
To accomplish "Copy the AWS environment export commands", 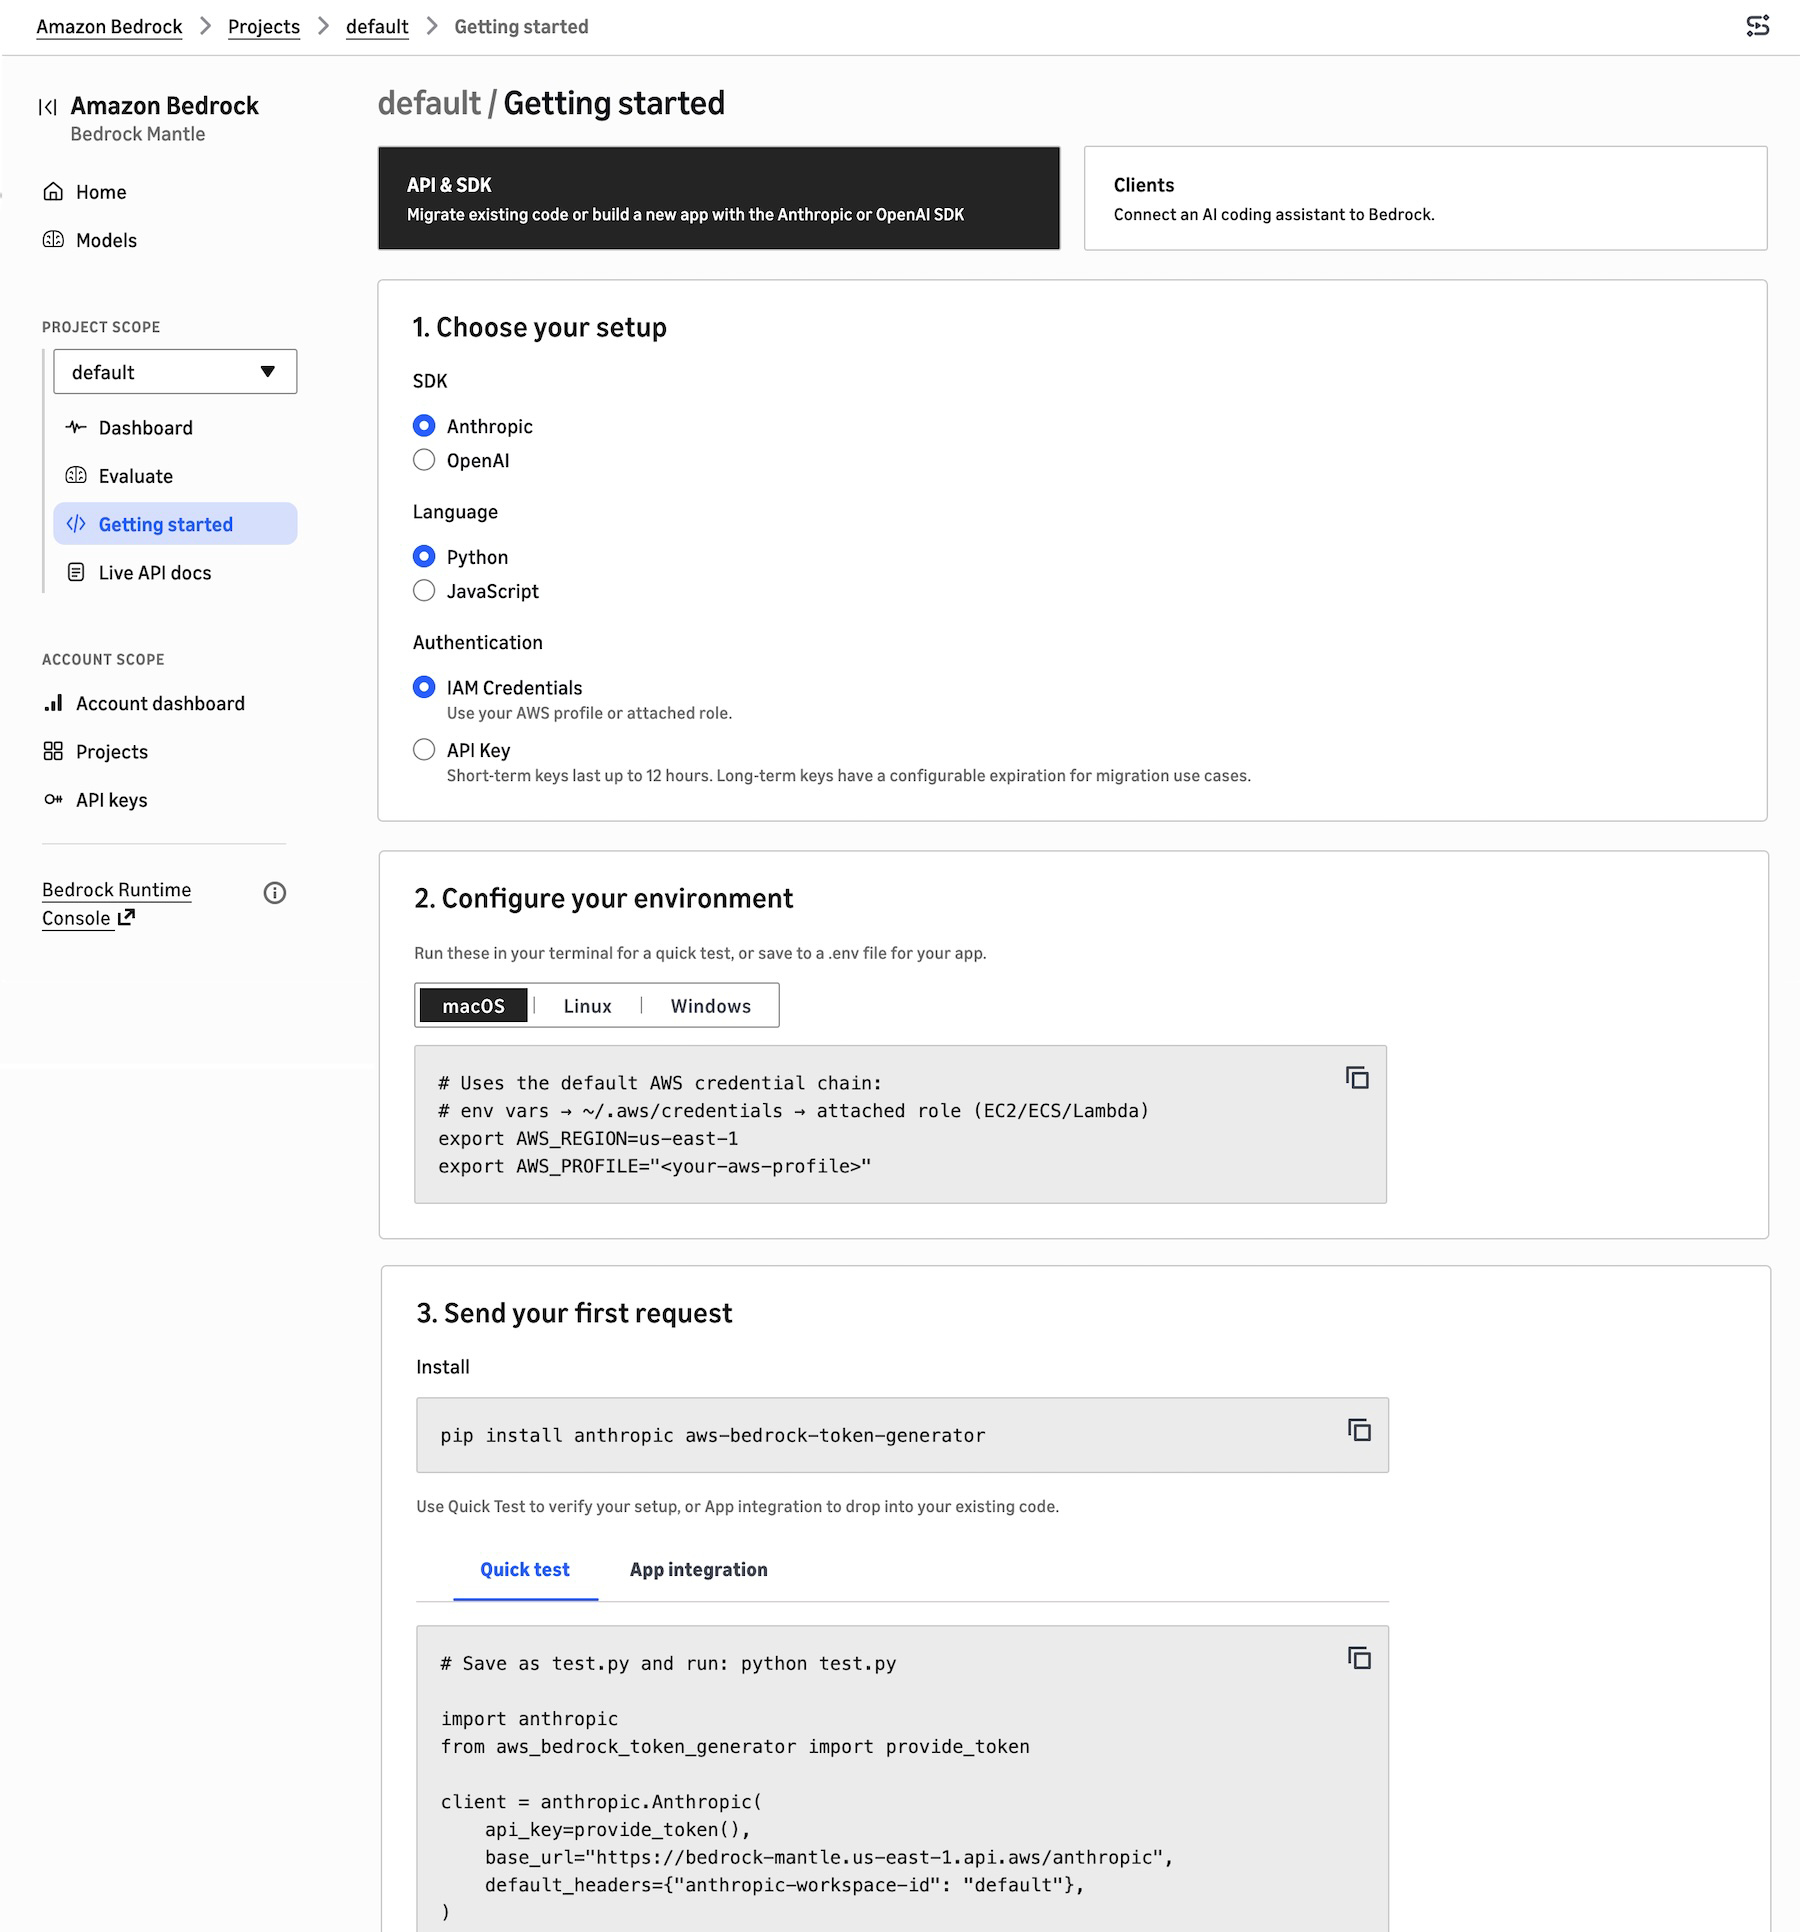I will tap(1357, 1078).
